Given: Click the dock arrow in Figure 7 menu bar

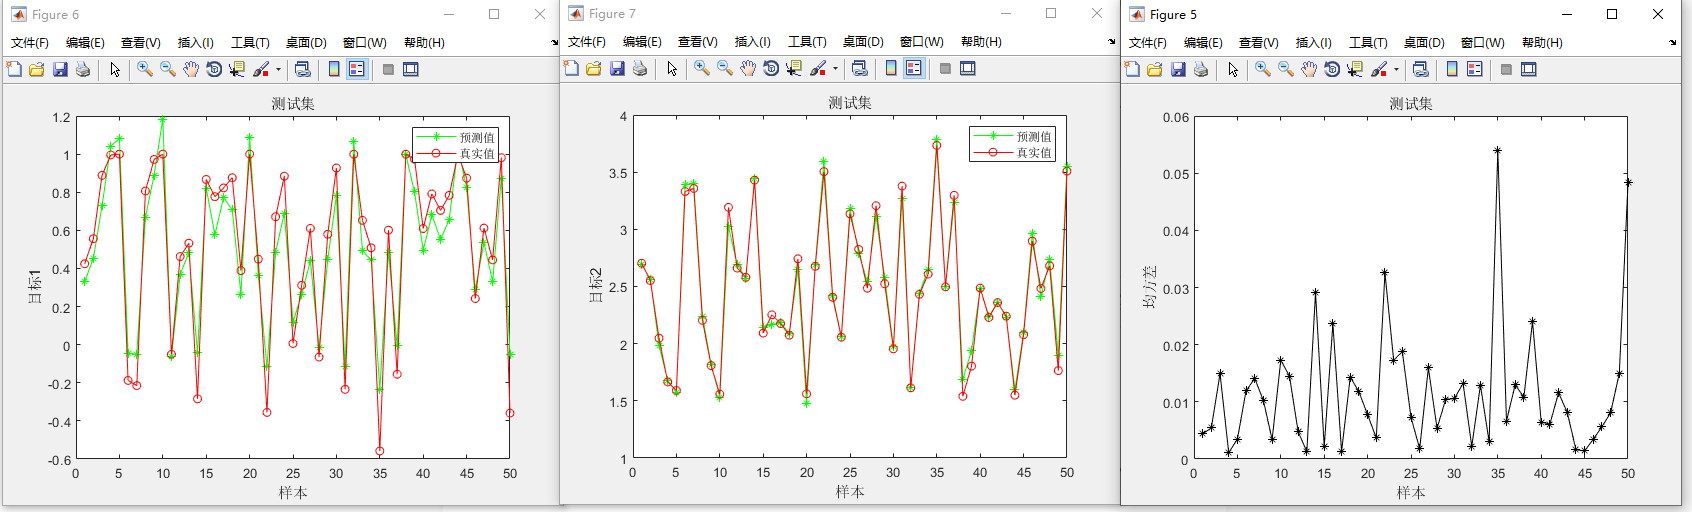Looking at the screenshot, I should point(1111,42).
